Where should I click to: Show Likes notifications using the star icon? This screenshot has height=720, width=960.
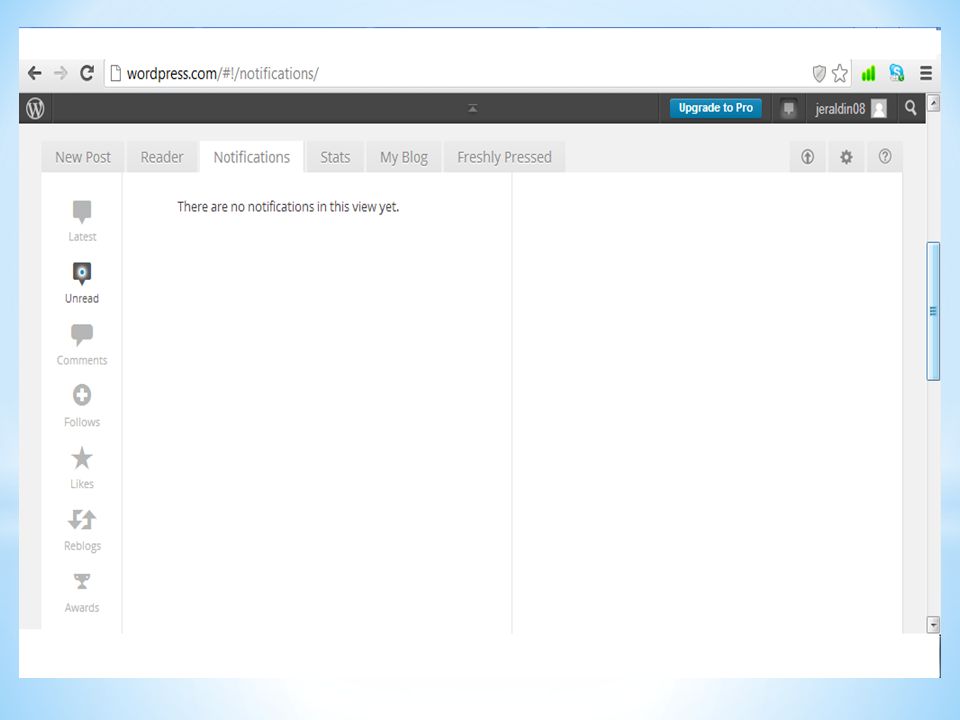(x=82, y=468)
